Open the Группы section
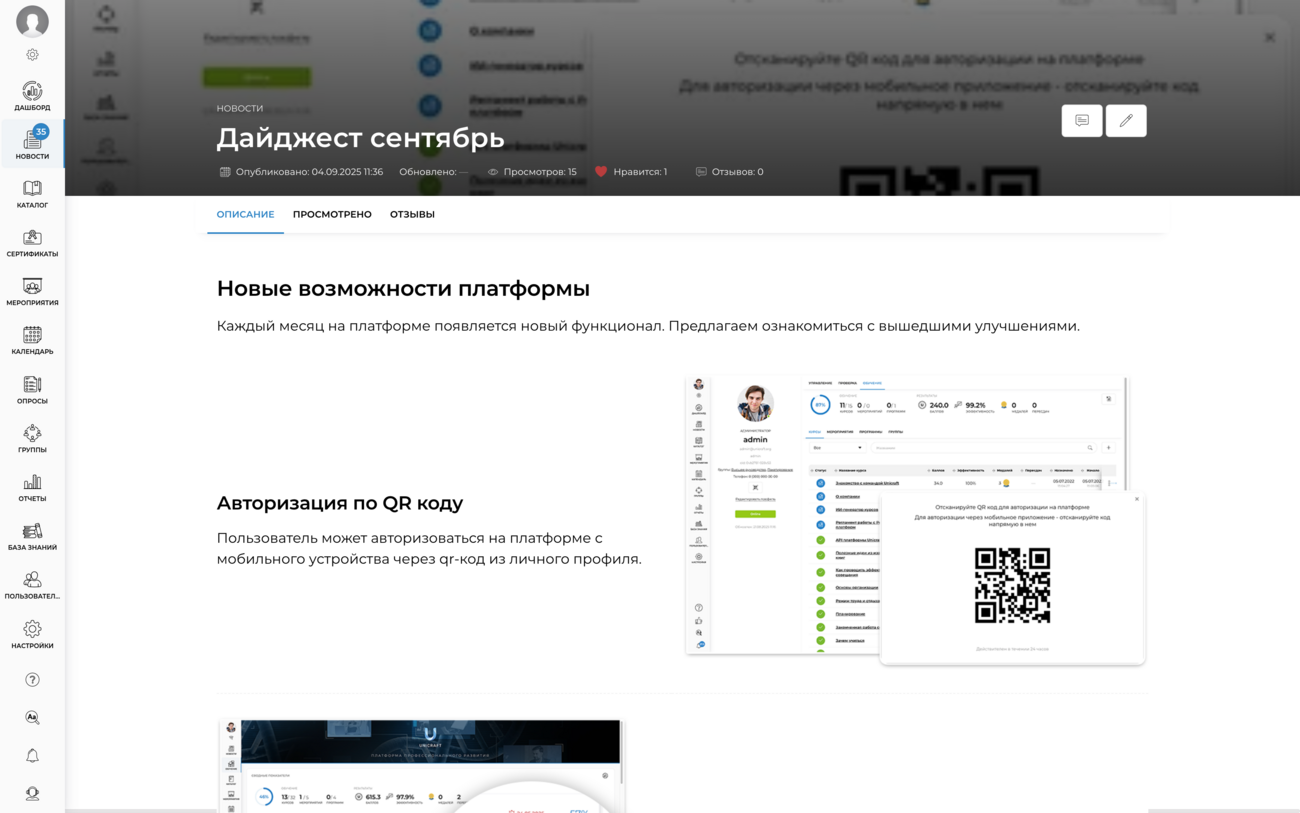Image resolution: width=1300 pixels, height=813 pixels. pos(32,439)
